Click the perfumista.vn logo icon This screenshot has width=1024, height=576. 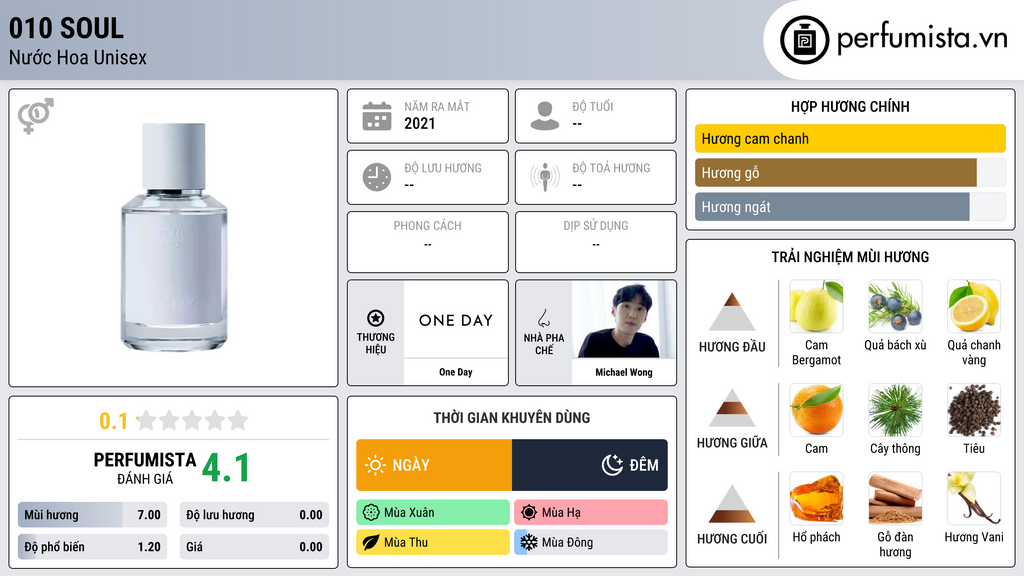click(x=804, y=40)
